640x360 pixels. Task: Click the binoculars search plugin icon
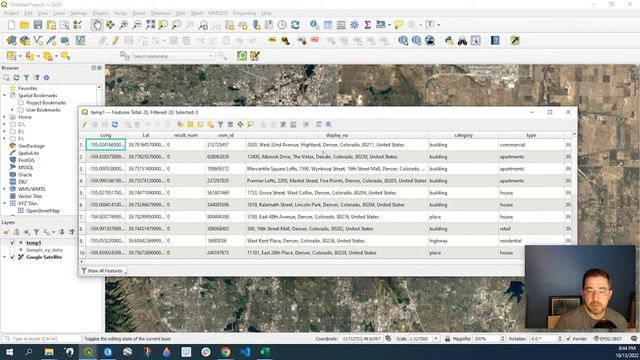(x=462, y=40)
